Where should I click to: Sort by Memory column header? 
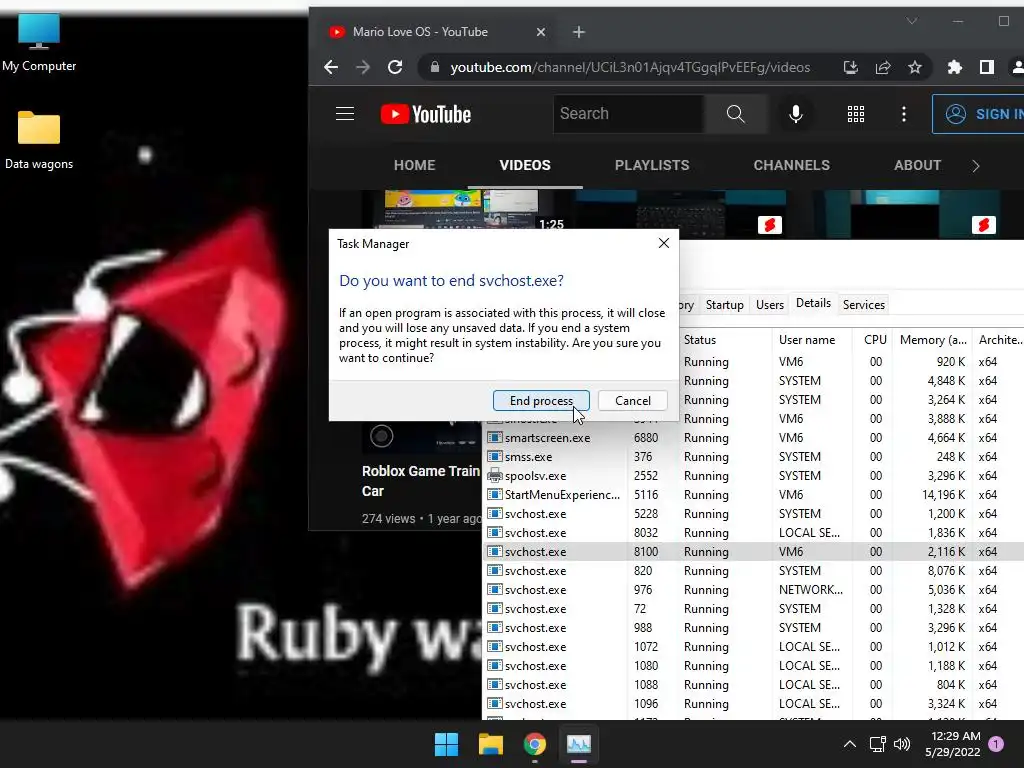932,340
